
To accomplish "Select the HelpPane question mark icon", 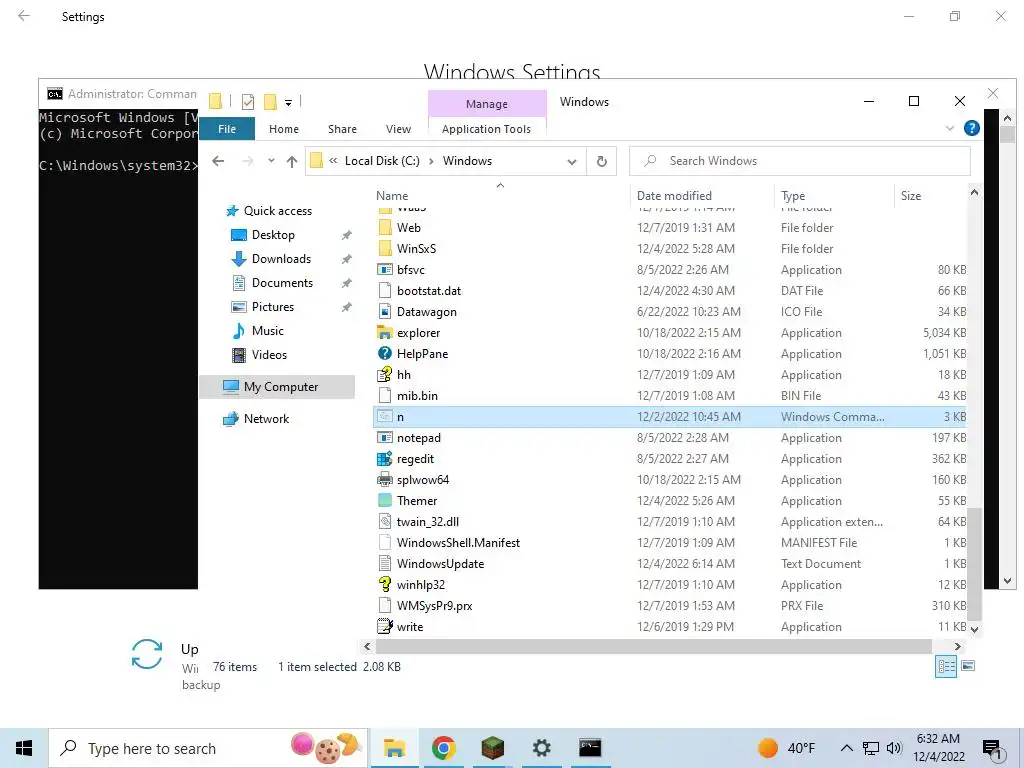I will click(x=385, y=353).
